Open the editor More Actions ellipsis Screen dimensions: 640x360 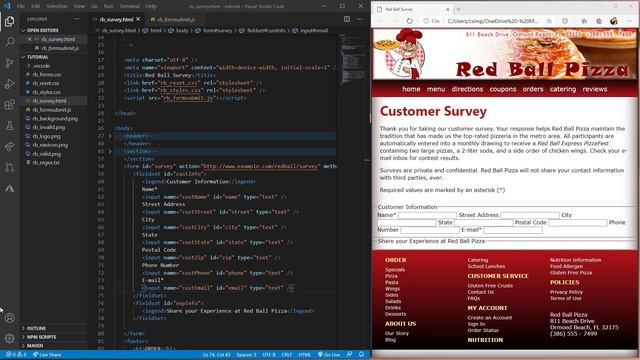pos(359,19)
